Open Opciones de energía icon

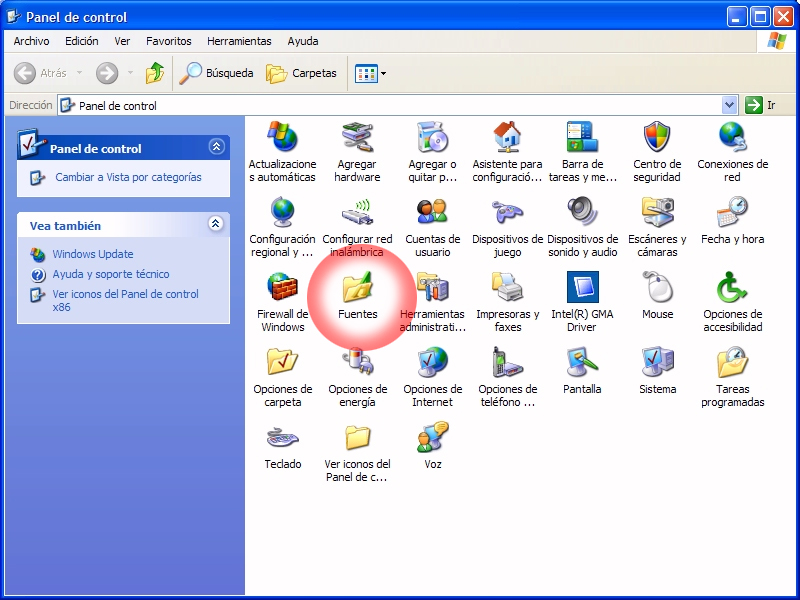[x=357, y=362]
